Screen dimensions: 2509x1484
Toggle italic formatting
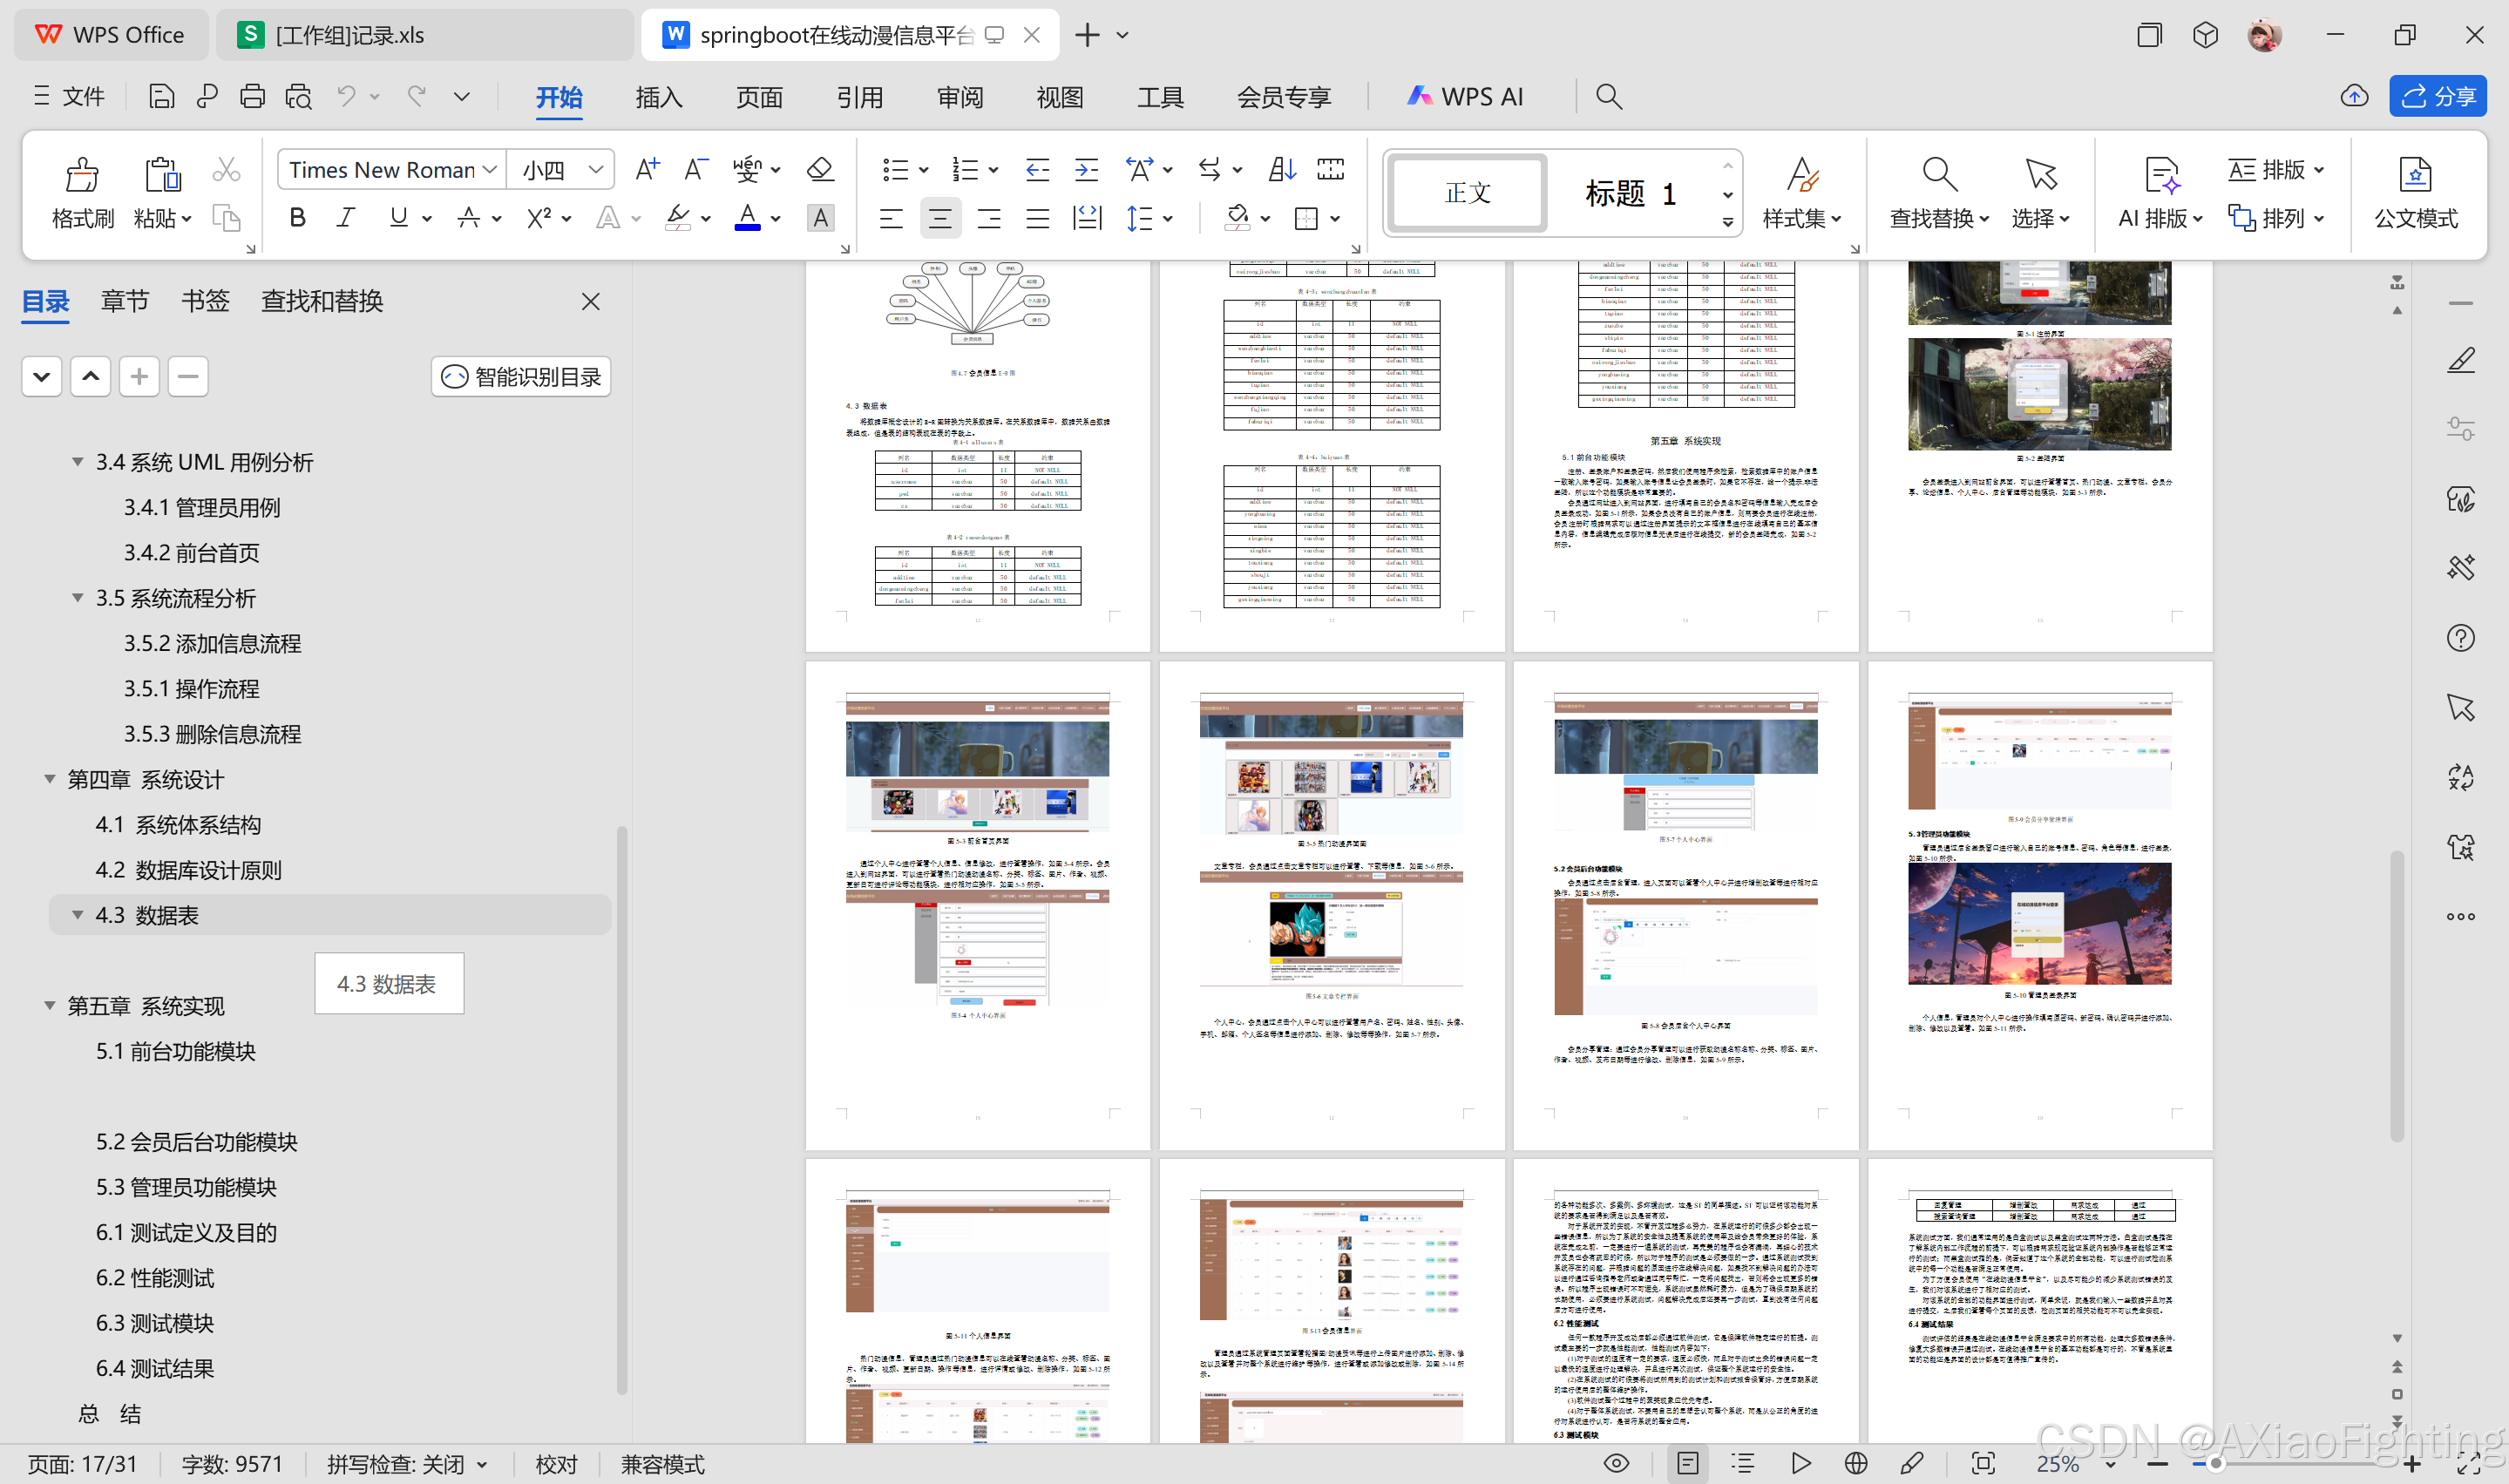click(346, 218)
